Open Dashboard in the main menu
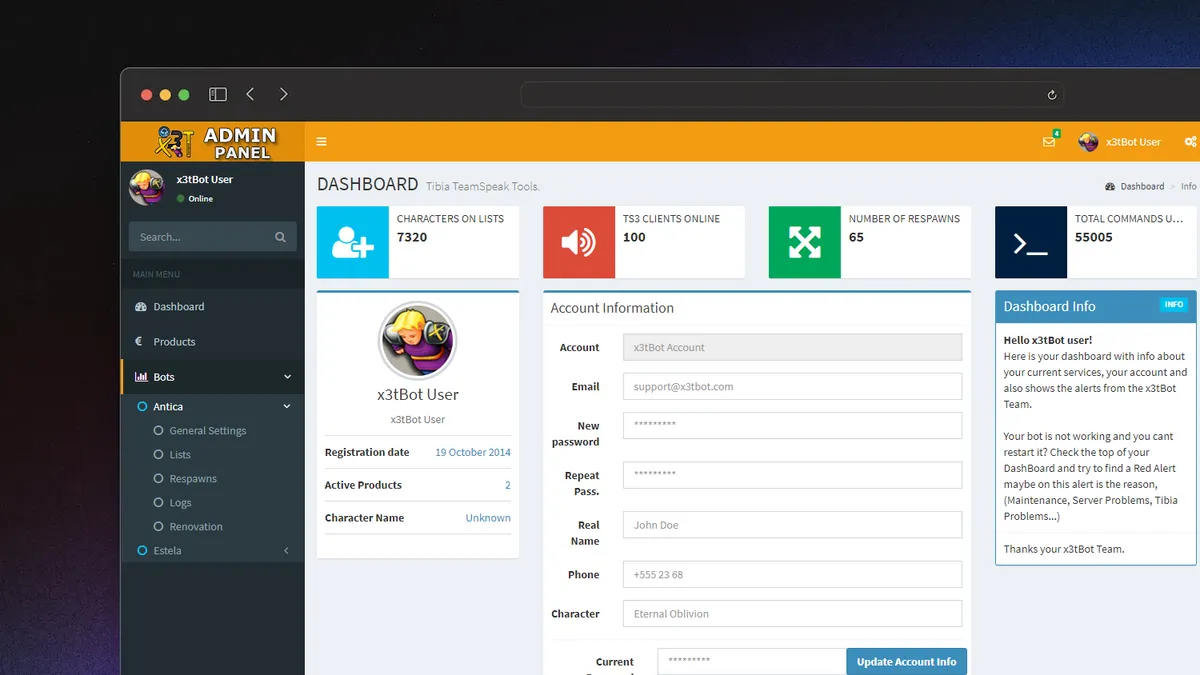The height and width of the screenshot is (675, 1200). tap(178, 307)
